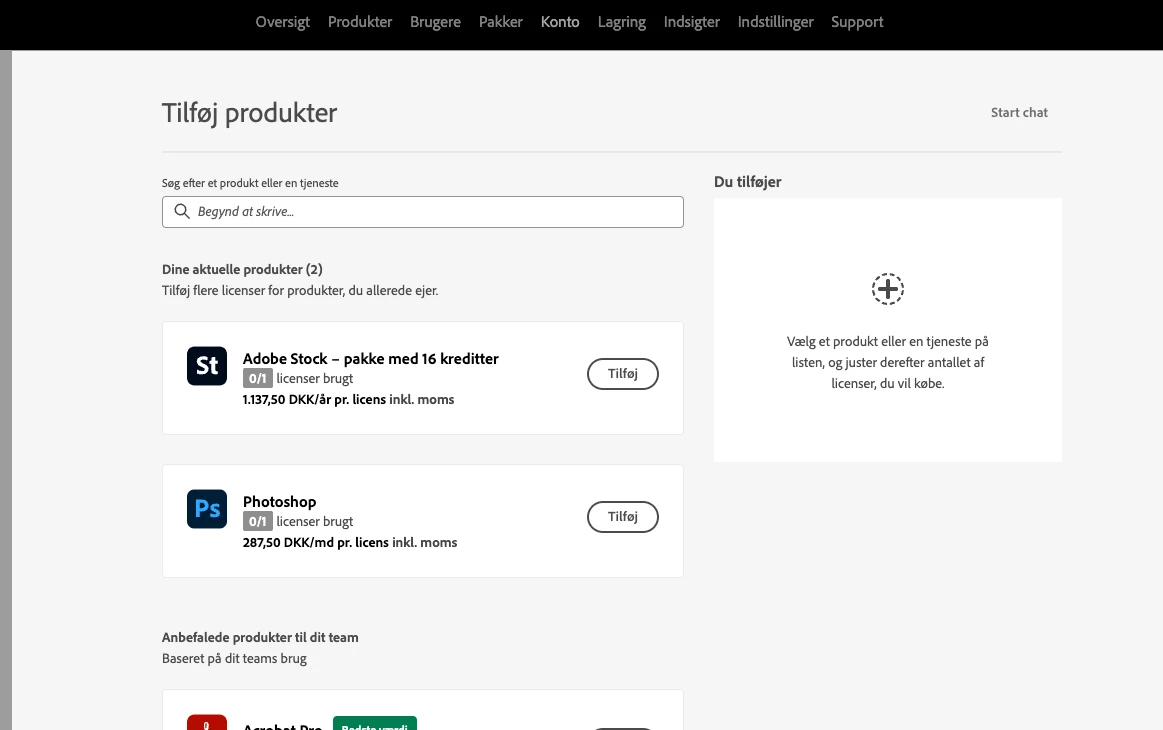Click the Du tilføjer heading
The image size is (1163, 730).
(748, 182)
